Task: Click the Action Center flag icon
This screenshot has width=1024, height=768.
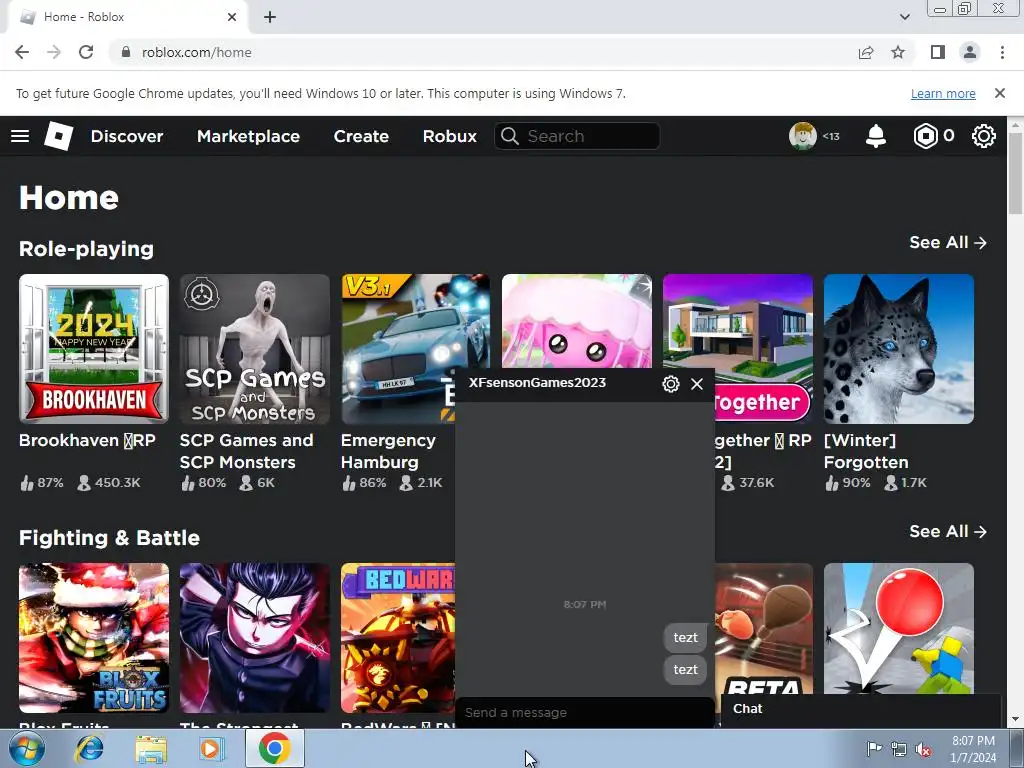Action: pyautogui.click(x=874, y=749)
